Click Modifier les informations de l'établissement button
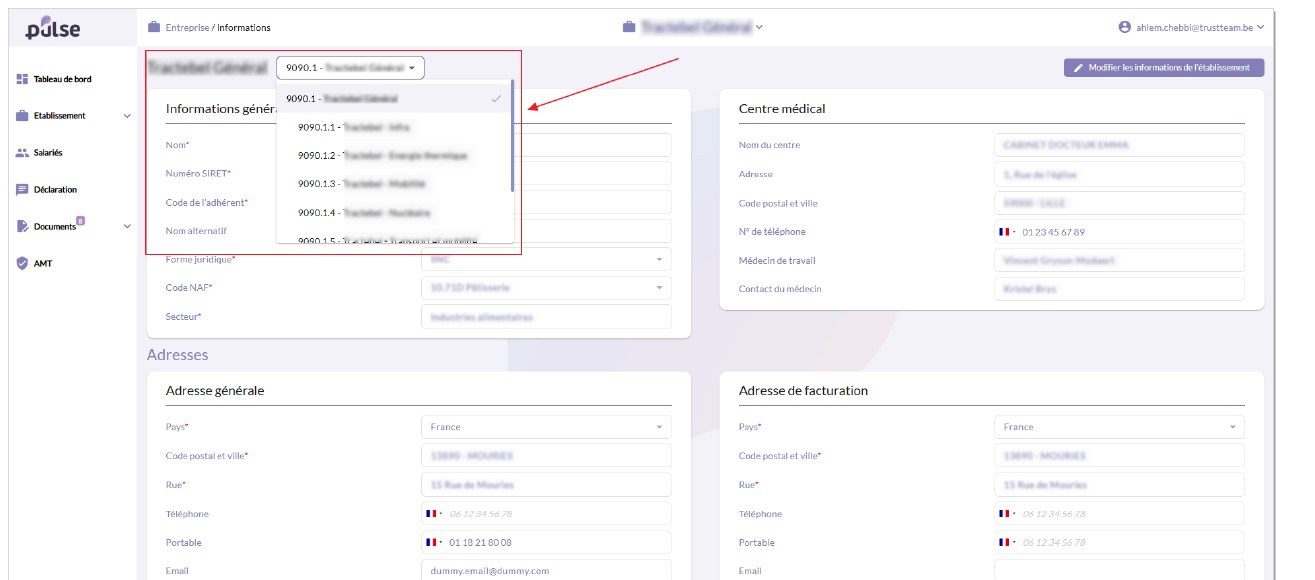The height and width of the screenshot is (580, 1315). click(x=1164, y=68)
